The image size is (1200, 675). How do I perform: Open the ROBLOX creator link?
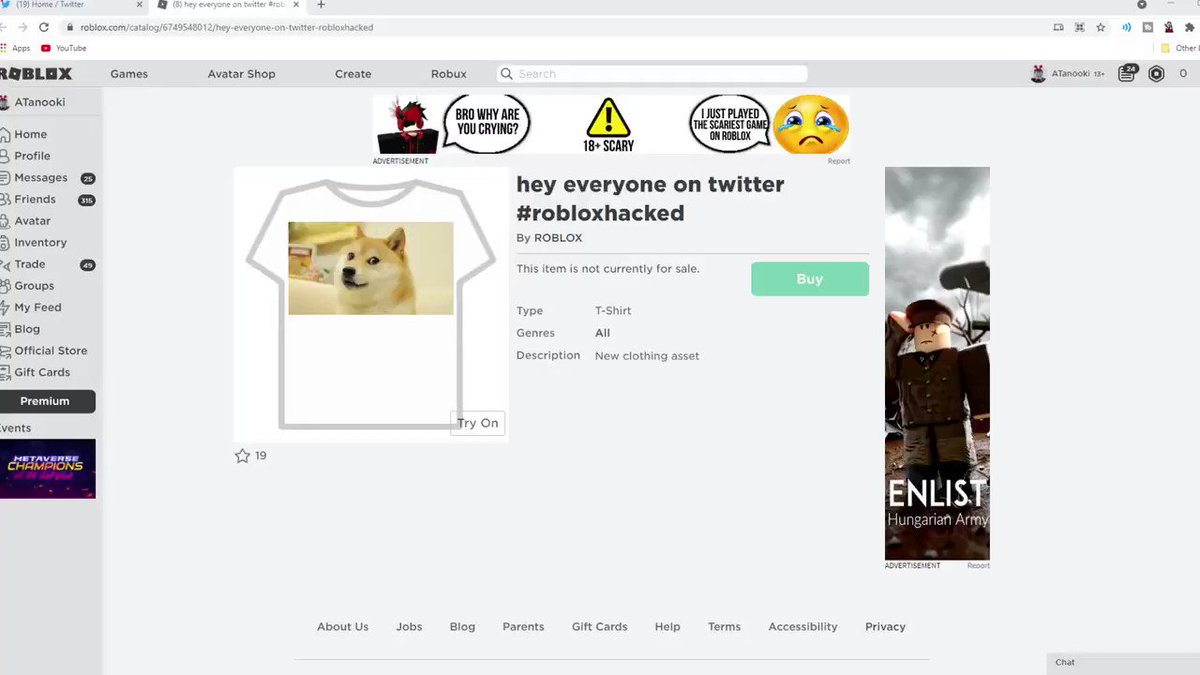(x=558, y=238)
